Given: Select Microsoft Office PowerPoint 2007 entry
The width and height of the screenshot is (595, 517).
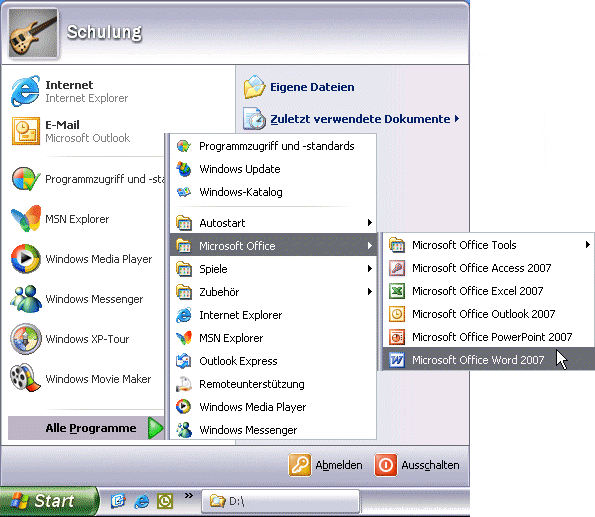Looking at the screenshot, I should (x=488, y=337).
